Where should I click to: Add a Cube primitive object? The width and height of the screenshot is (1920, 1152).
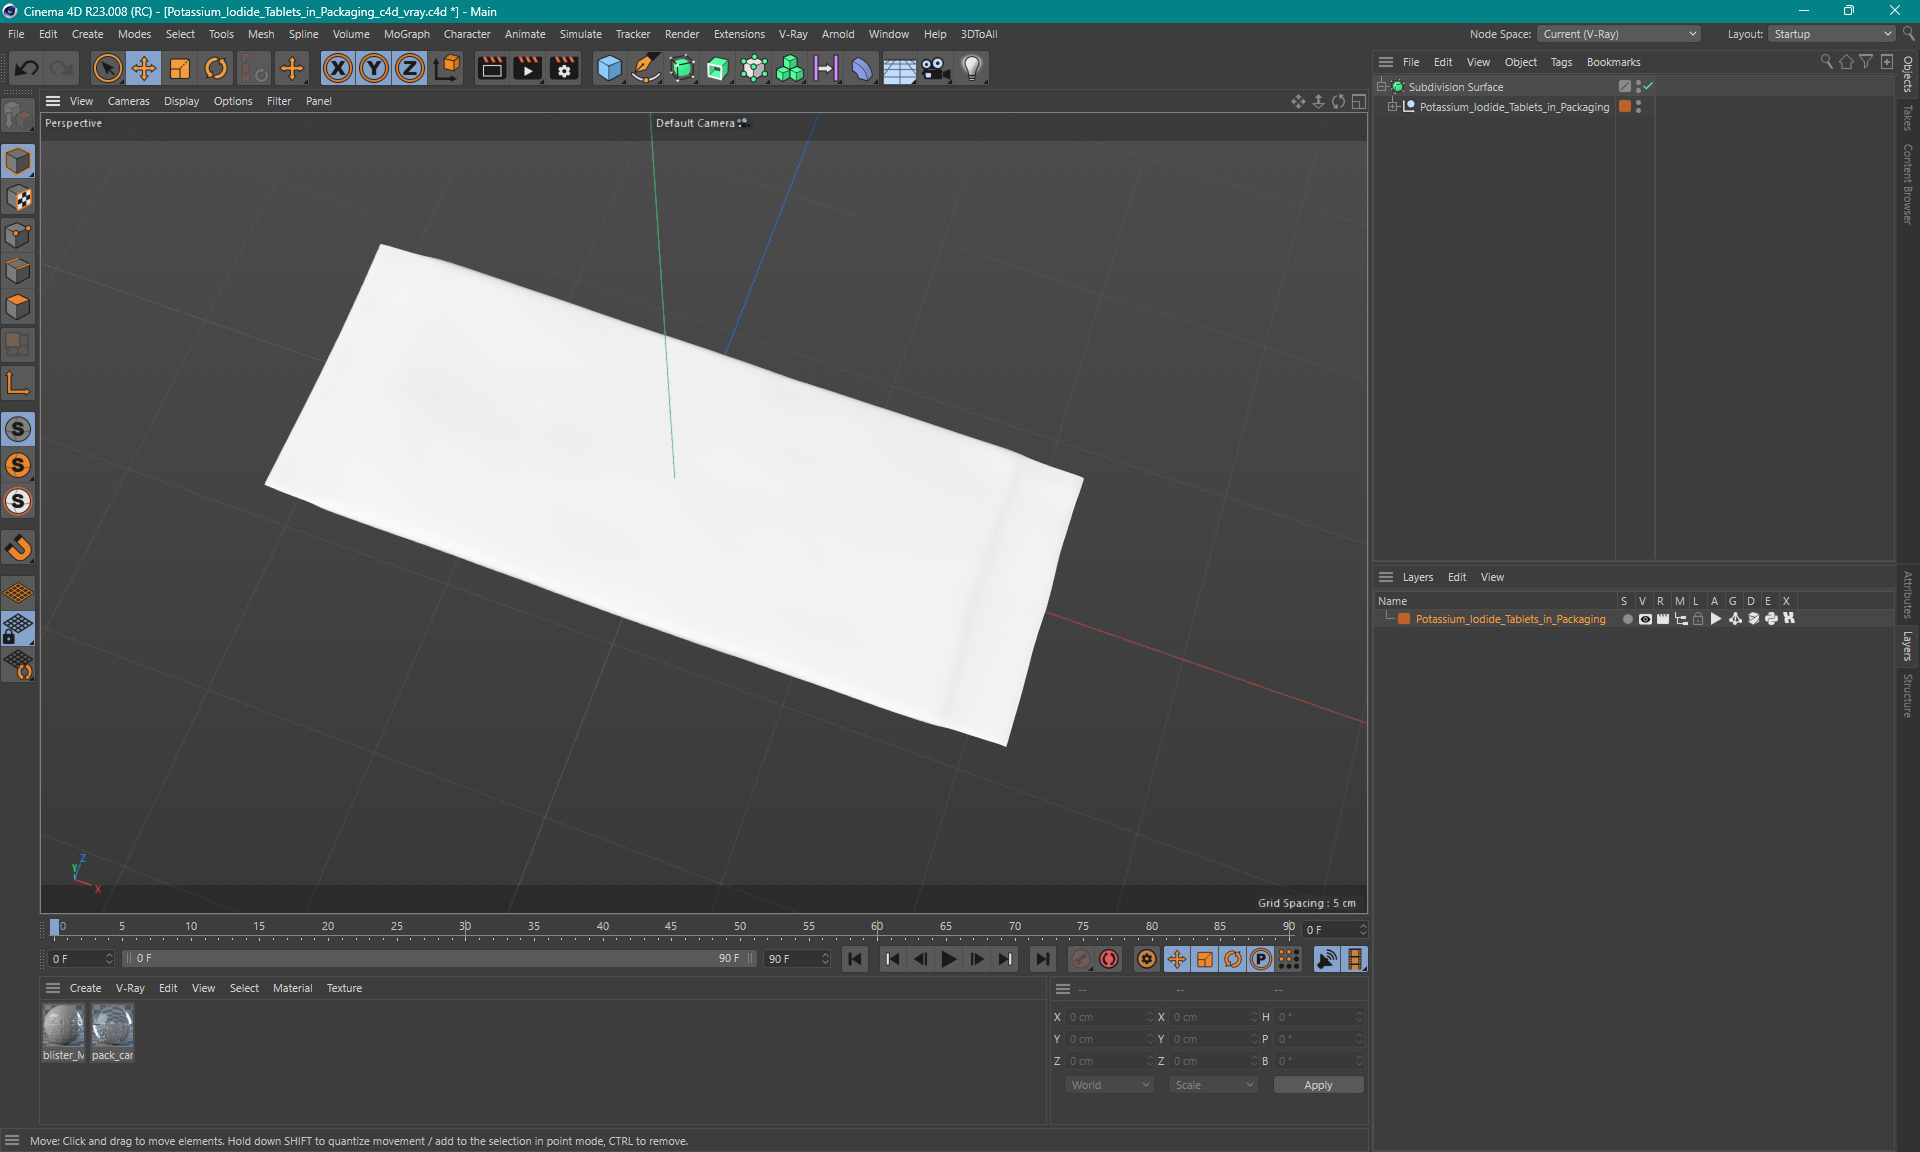point(609,68)
